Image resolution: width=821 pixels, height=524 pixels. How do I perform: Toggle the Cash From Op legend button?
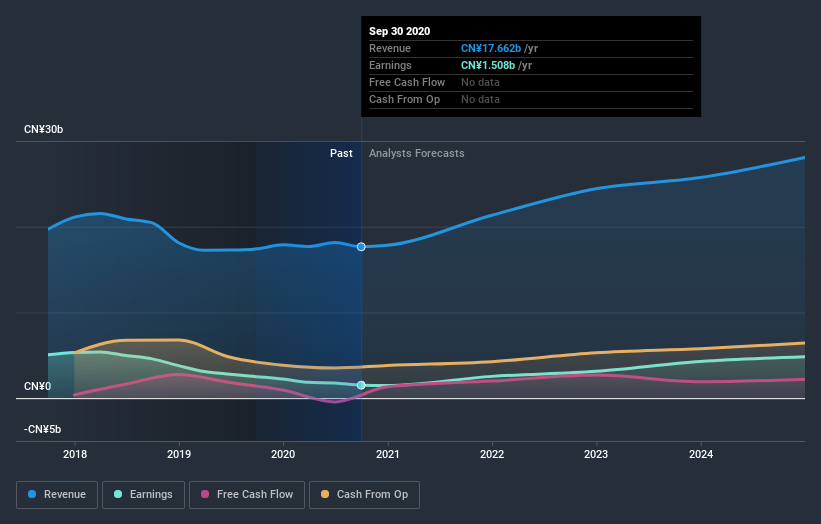[364, 495]
